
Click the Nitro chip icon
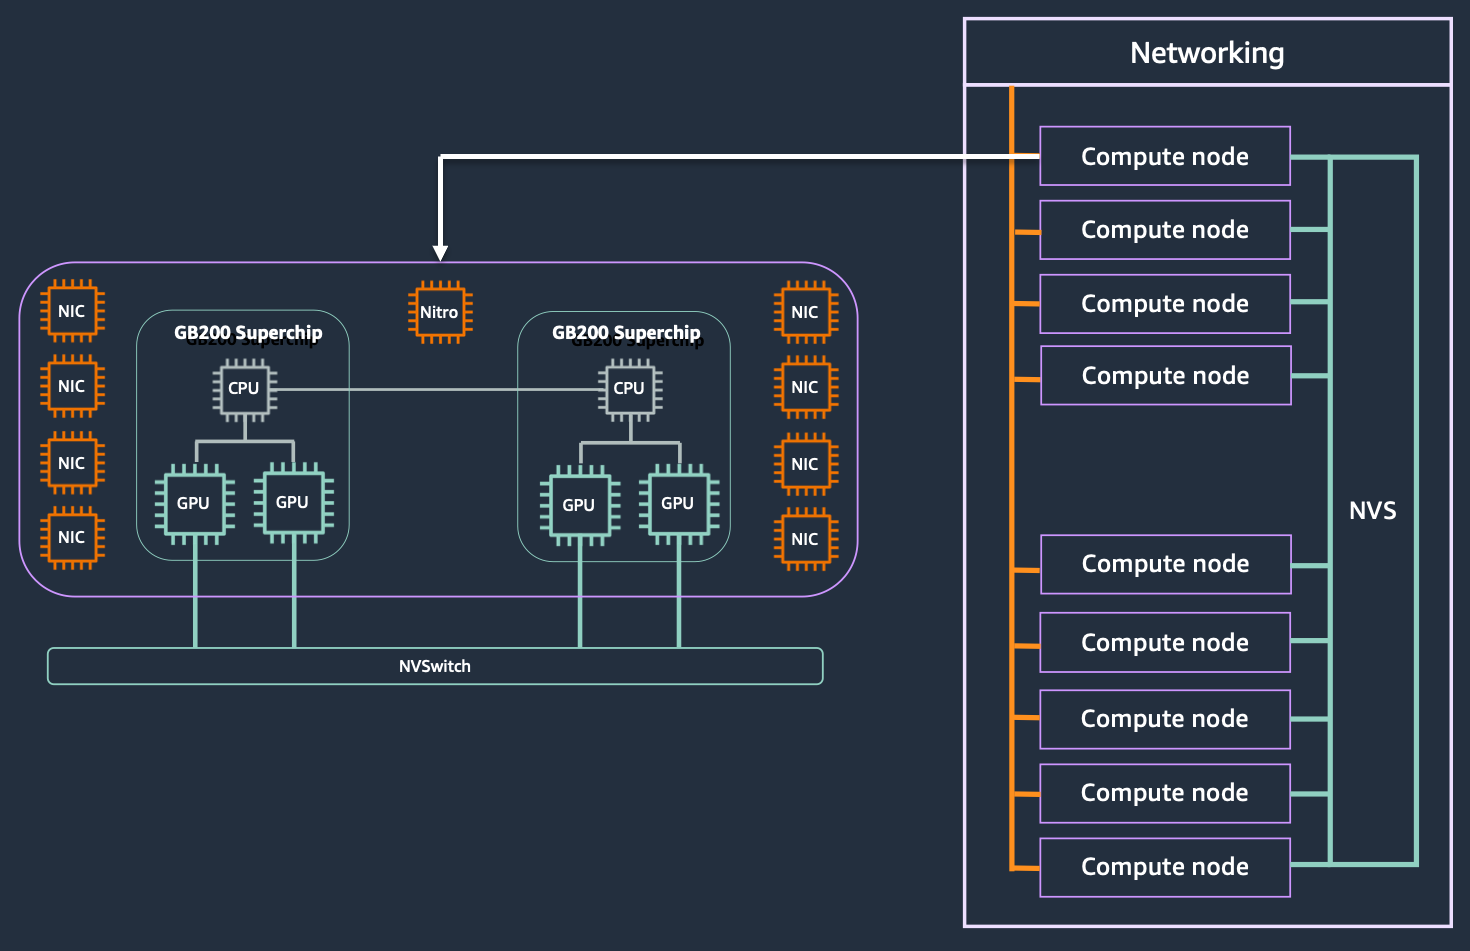click(440, 312)
